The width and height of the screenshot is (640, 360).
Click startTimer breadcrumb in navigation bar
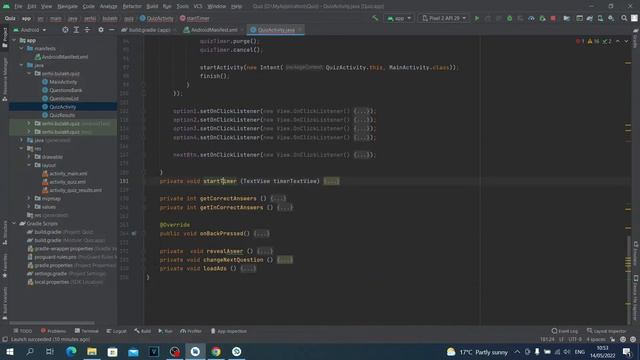tap(195, 18)
